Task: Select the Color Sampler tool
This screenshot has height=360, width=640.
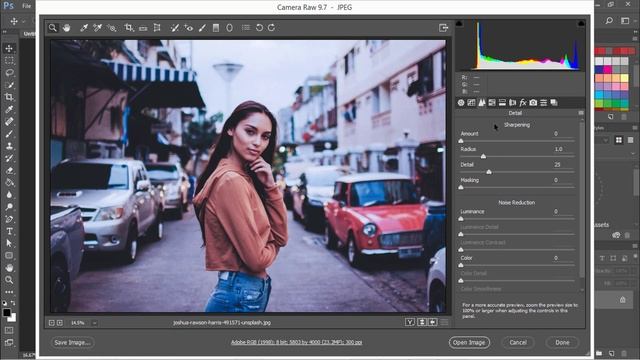Action: [98, 28]
